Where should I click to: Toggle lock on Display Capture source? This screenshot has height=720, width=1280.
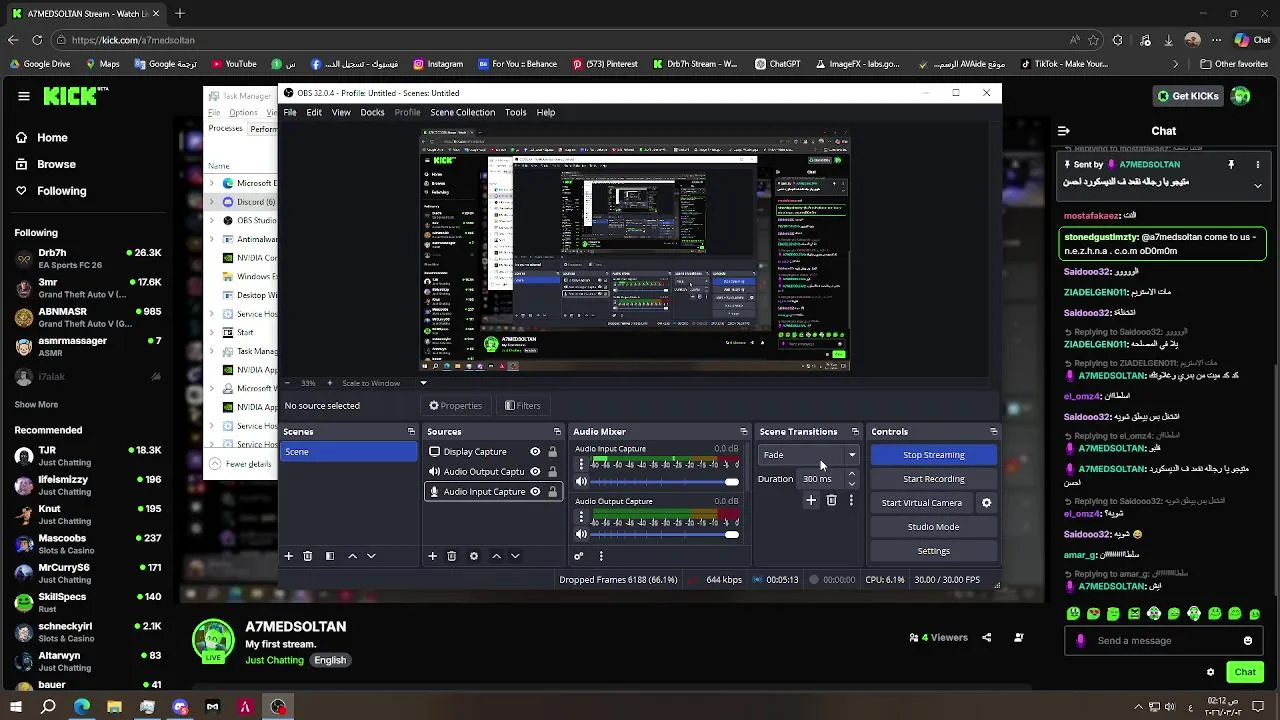(x=552, y=452)
